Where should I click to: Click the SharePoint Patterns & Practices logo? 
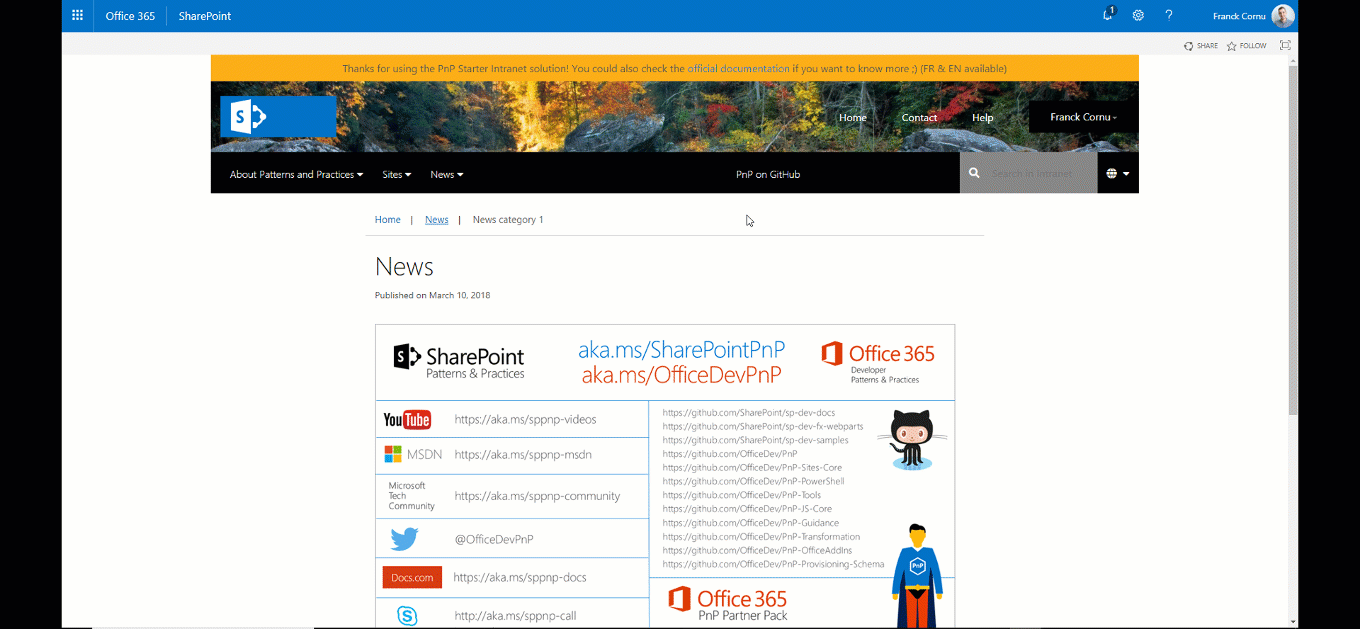[x=459, y=362]
